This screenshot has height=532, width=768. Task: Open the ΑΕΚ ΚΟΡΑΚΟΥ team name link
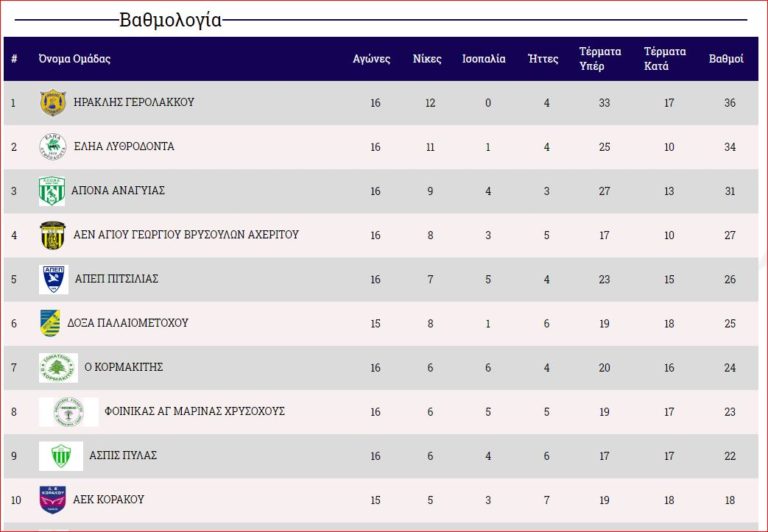coord(109,499)
